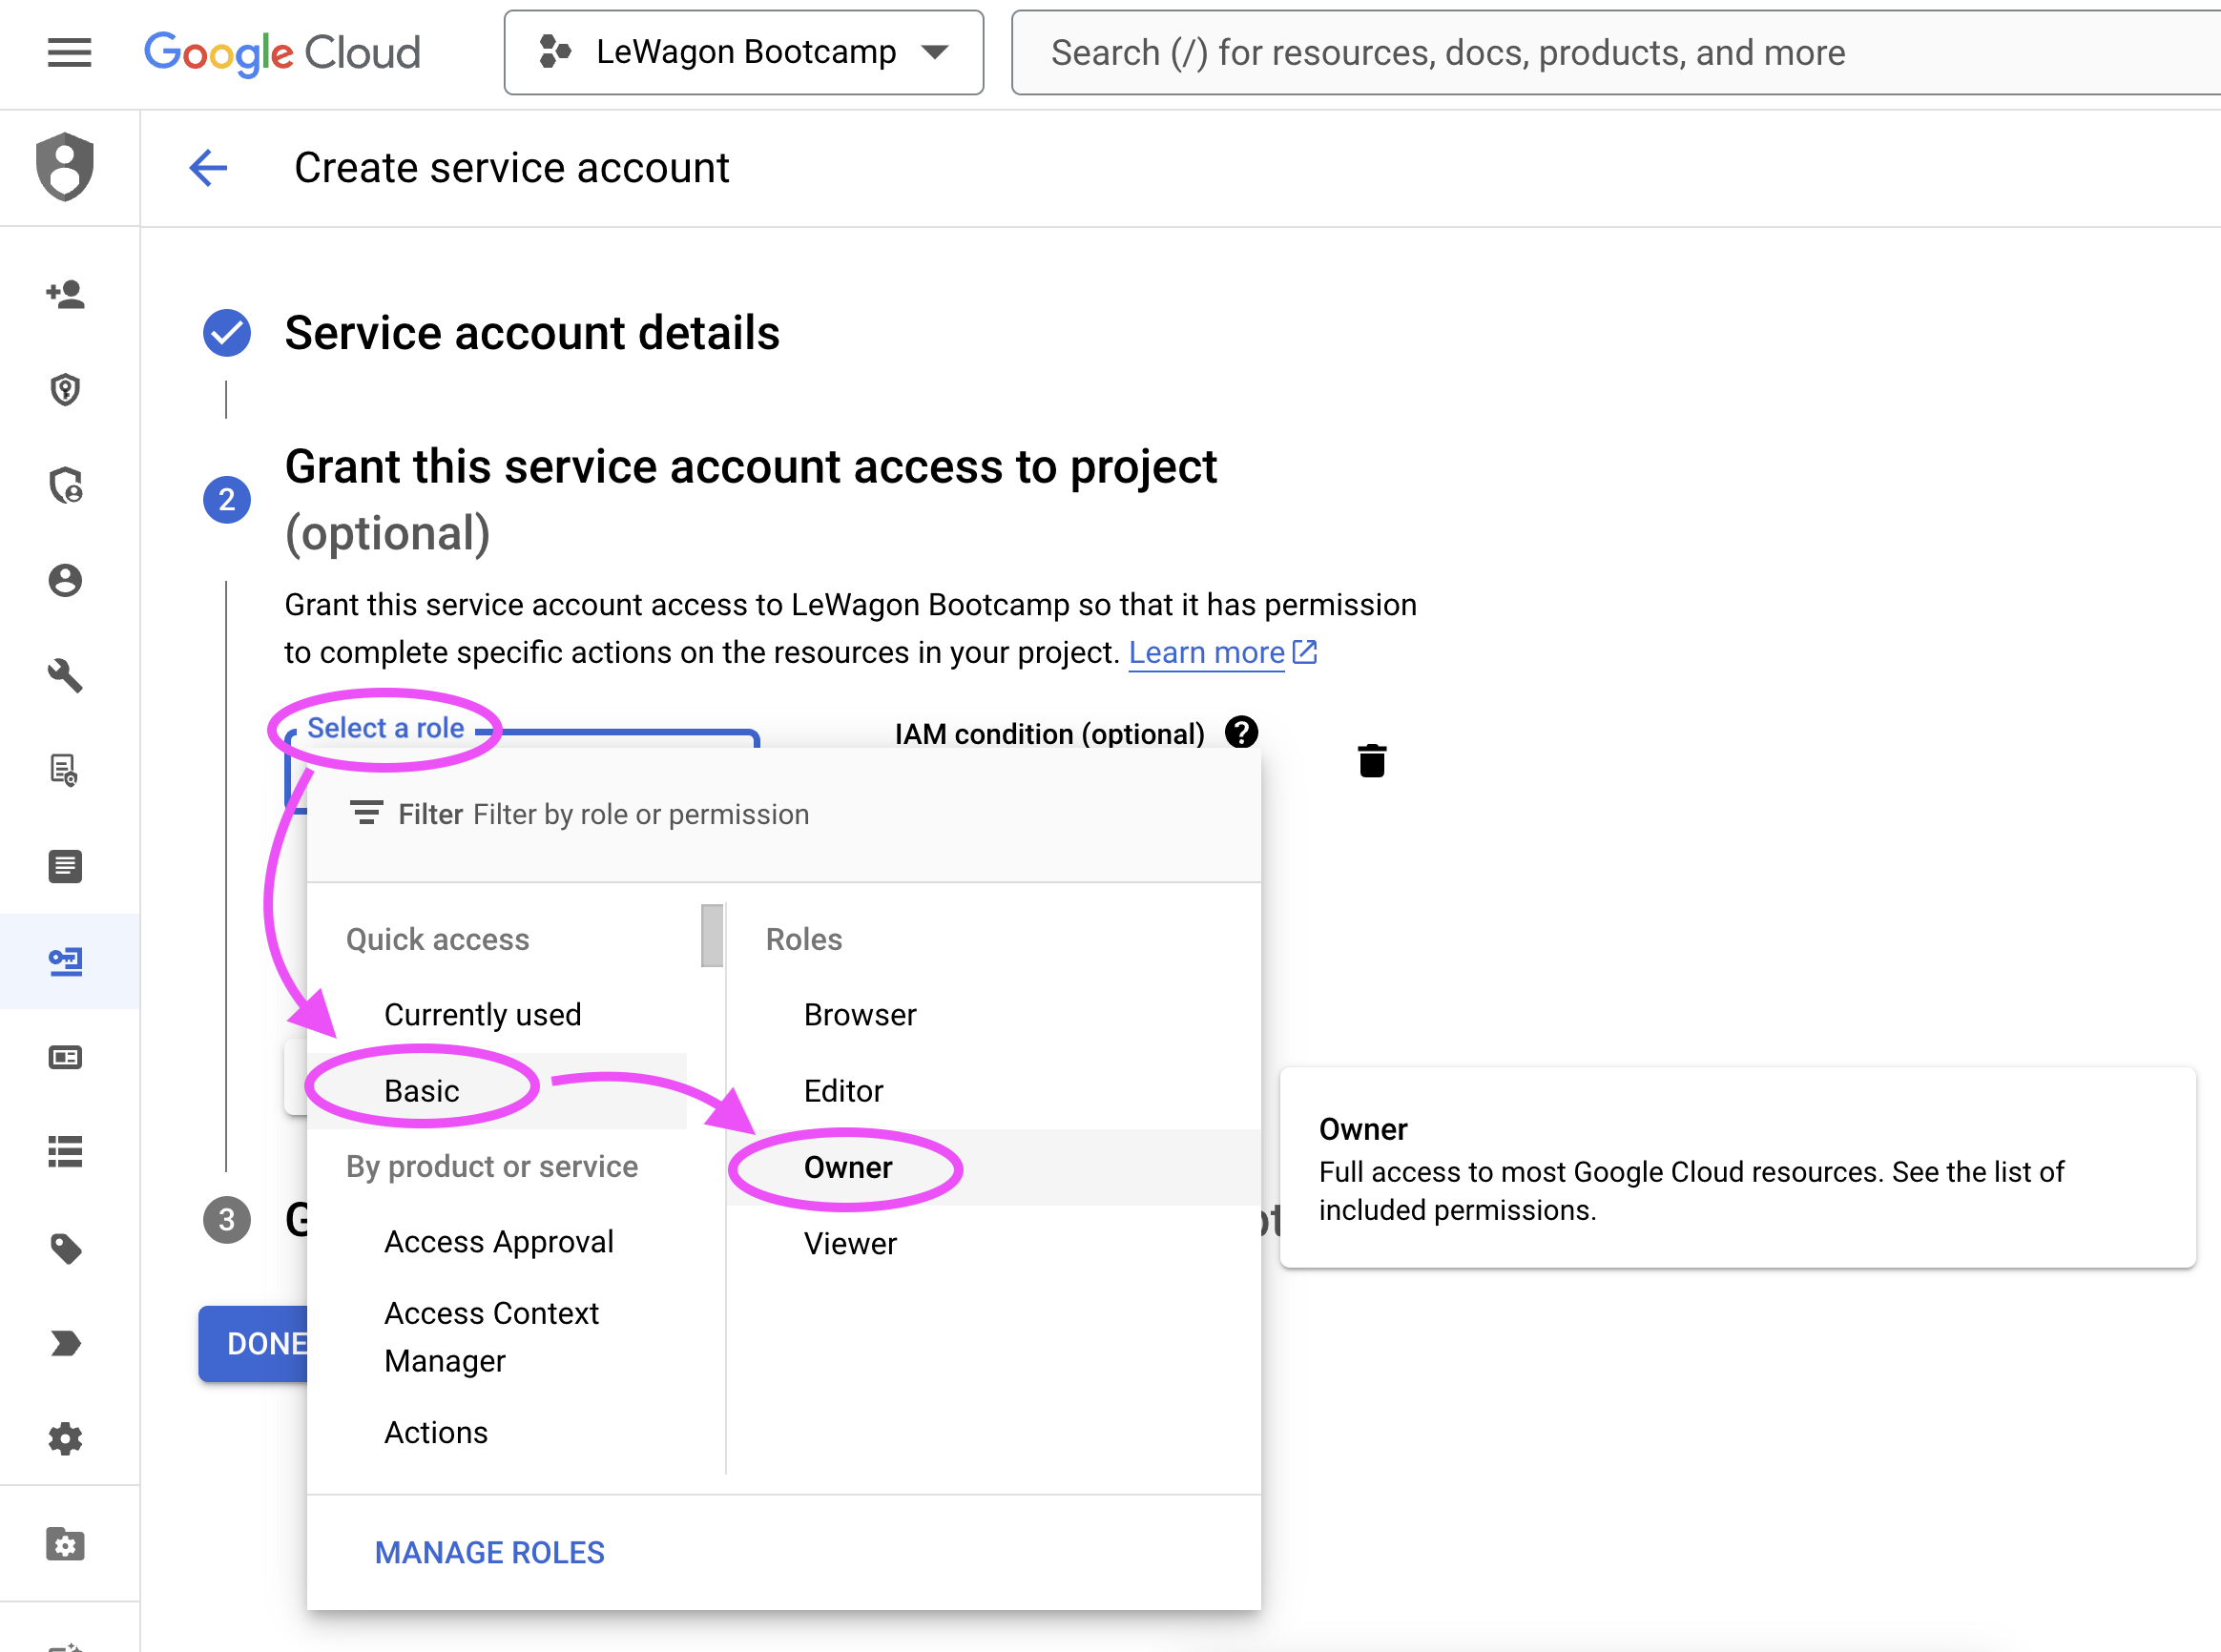Select Access Approval category

coord(497,1242)
